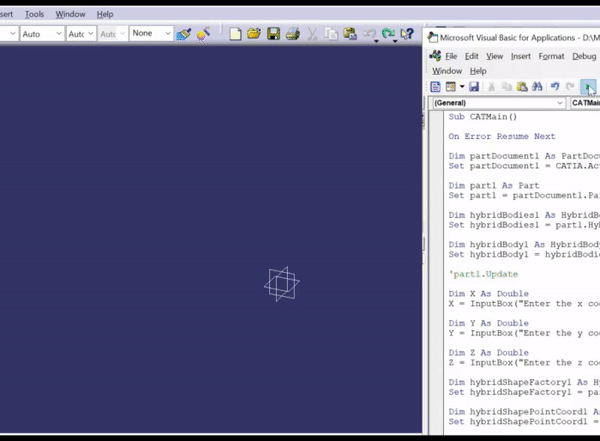Click the 'Dim Z As Double' line

(488, 353)
